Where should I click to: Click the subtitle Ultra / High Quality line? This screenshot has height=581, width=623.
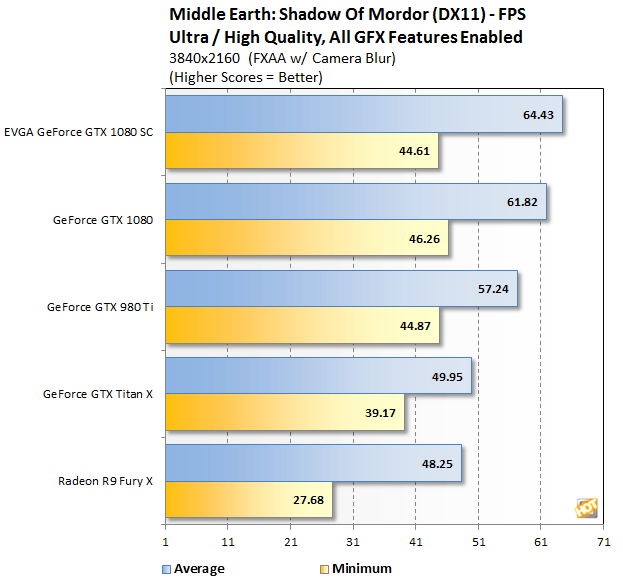pos(346,37)
